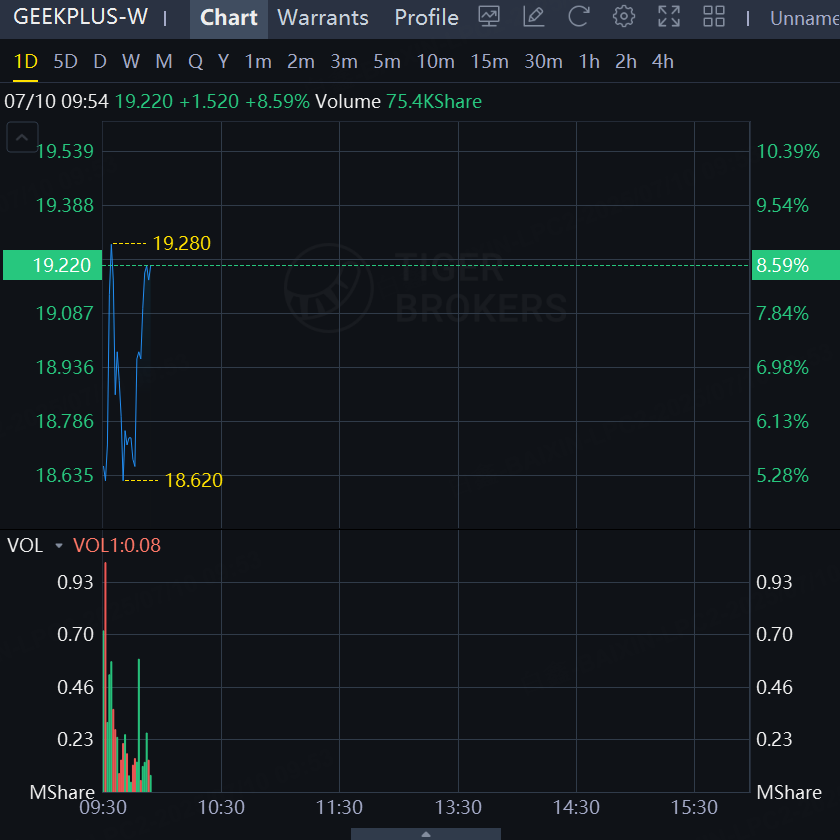This screenshot has width=840, height=840.
Task: Select the 4h interval
Action: (663, 62)
